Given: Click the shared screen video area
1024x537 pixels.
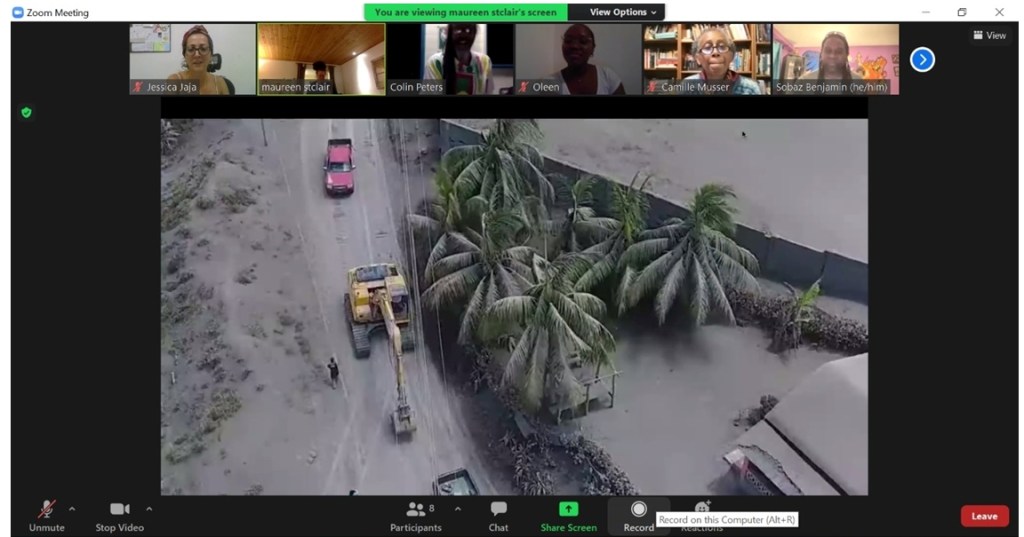Looking at the screenshot, I should (514, 306).
